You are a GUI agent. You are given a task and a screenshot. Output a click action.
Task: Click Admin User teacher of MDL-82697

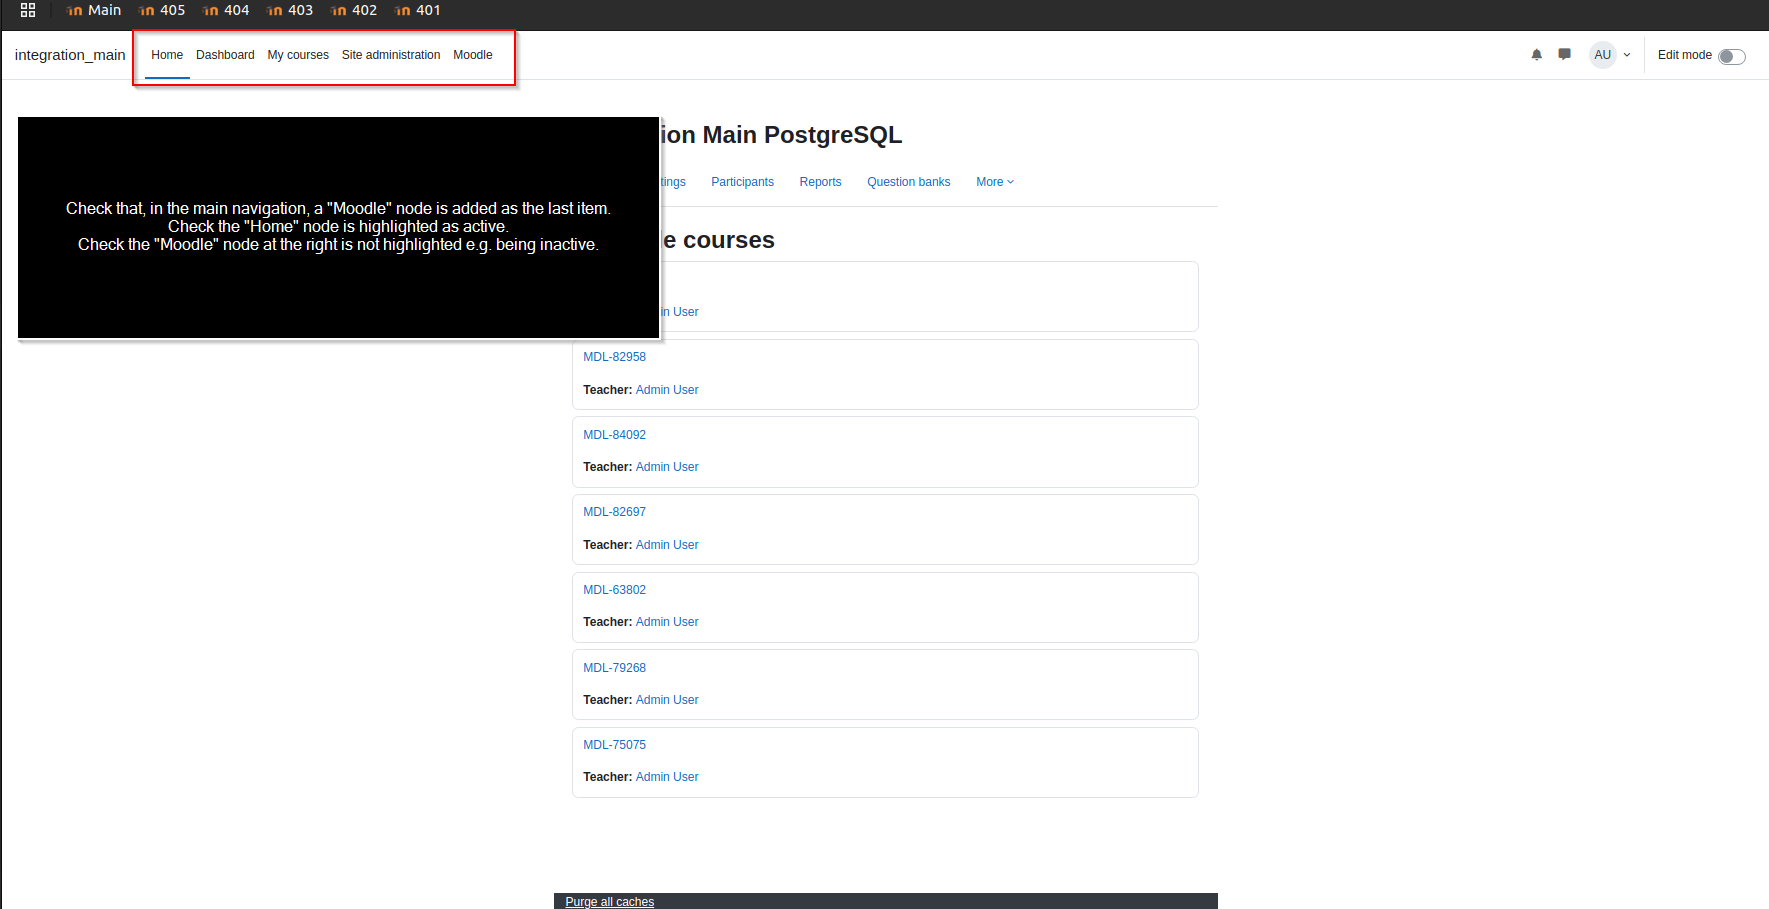point(667,545)
